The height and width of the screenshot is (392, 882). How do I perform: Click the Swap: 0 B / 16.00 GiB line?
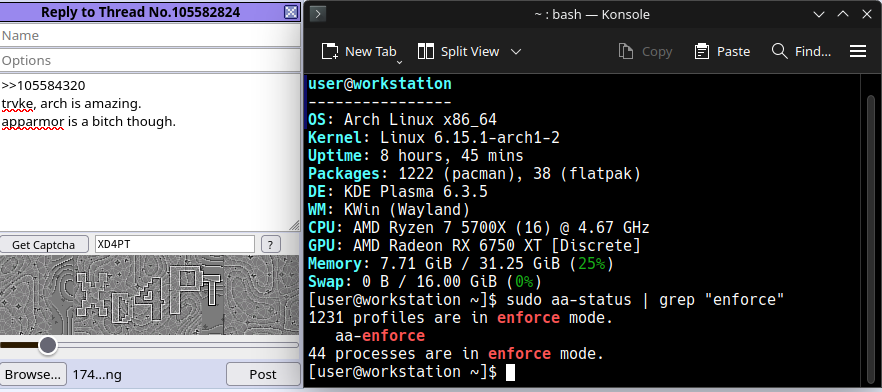(425, 282)
